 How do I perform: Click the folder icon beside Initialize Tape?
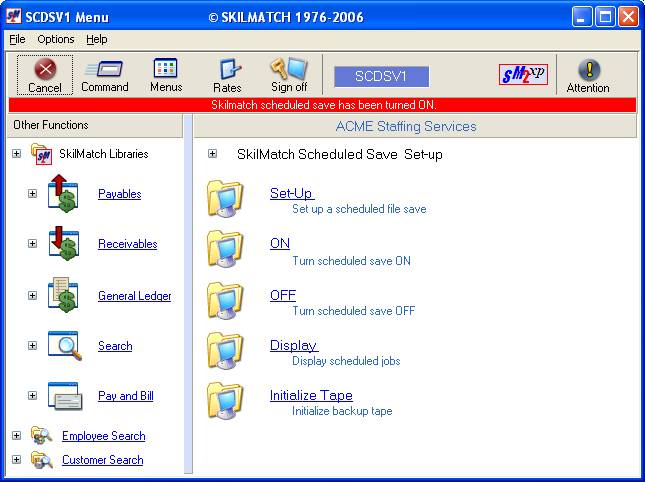[225, 401]
